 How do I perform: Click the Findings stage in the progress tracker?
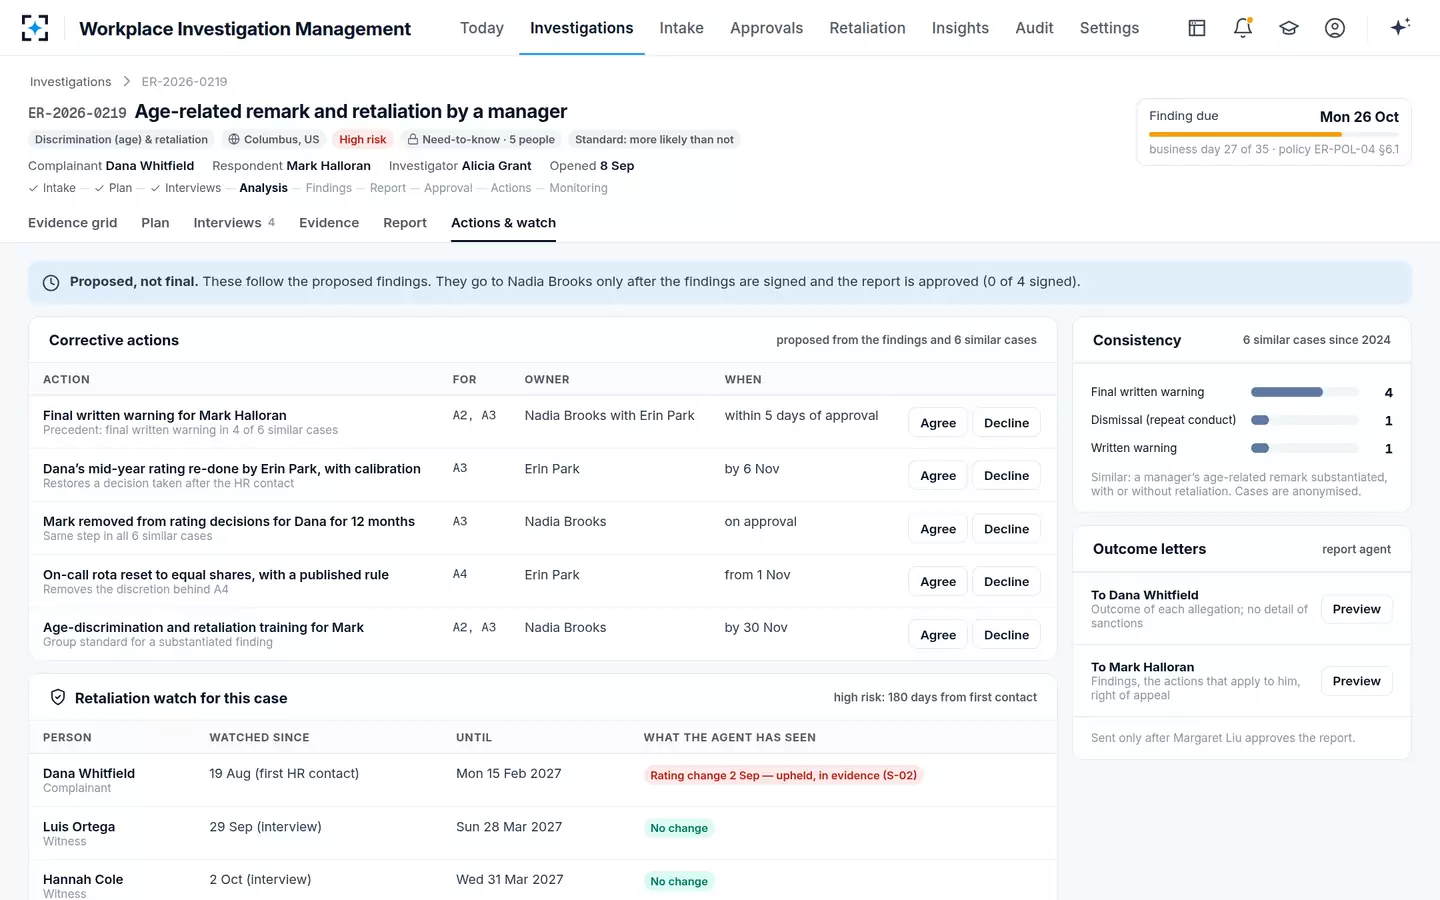click(329, 188)
